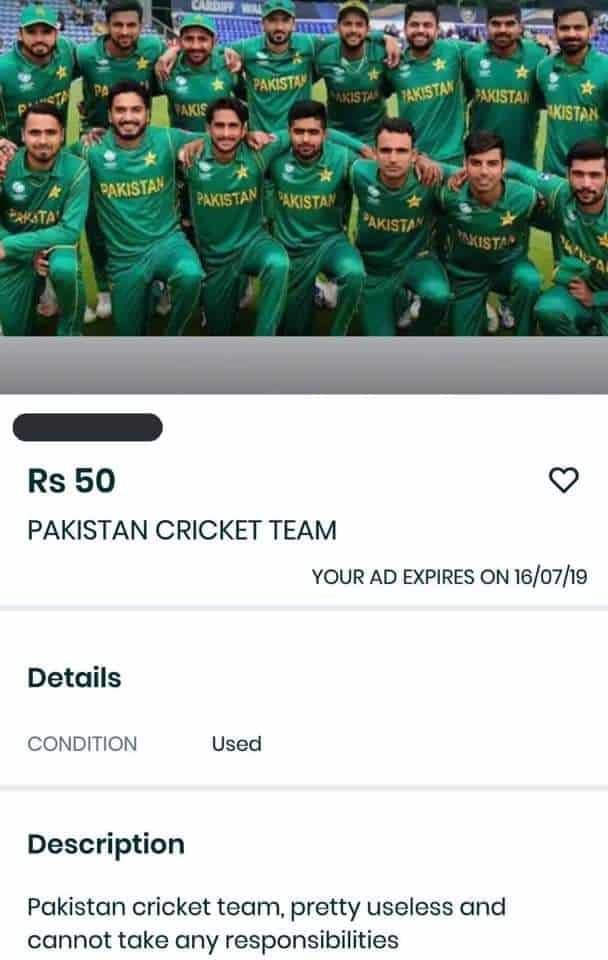Image resolution: width=608 pixels, height=960 pixels.
Task: Tap the ad expiry date text
Action: click(449, 577)
